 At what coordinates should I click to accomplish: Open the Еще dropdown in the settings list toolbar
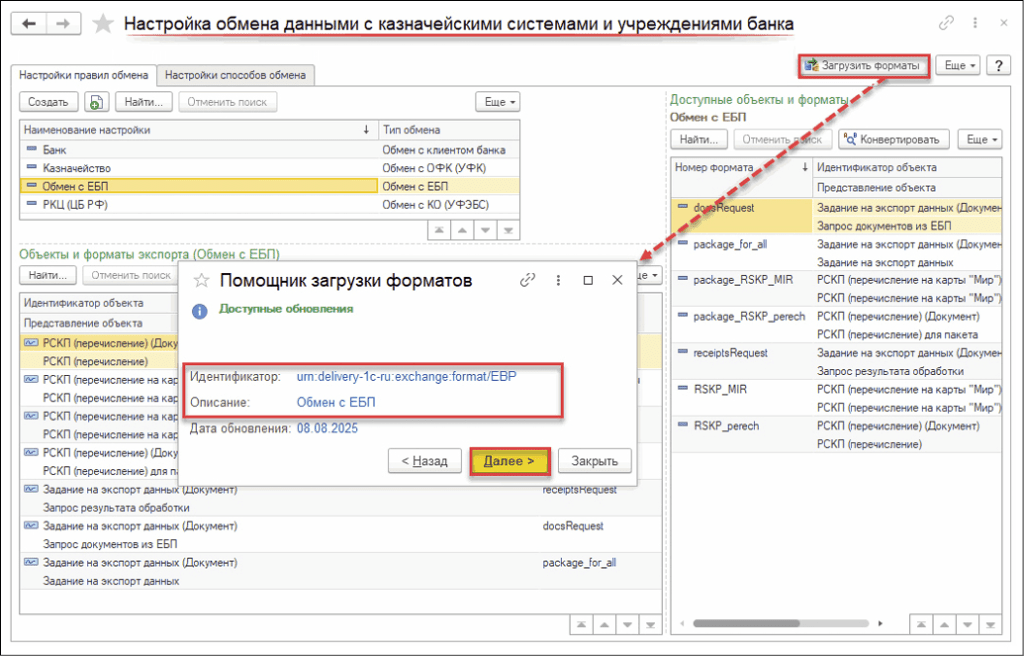coord(497,102)
